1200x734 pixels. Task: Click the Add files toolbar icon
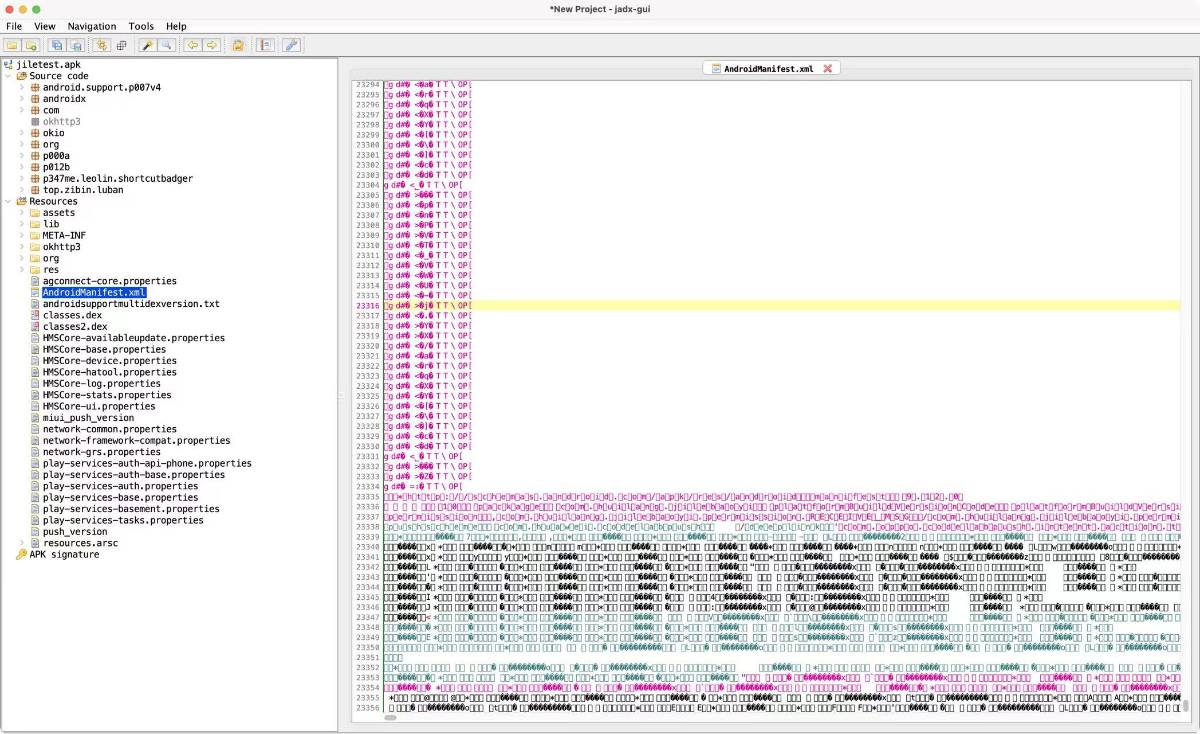(31, 45)
